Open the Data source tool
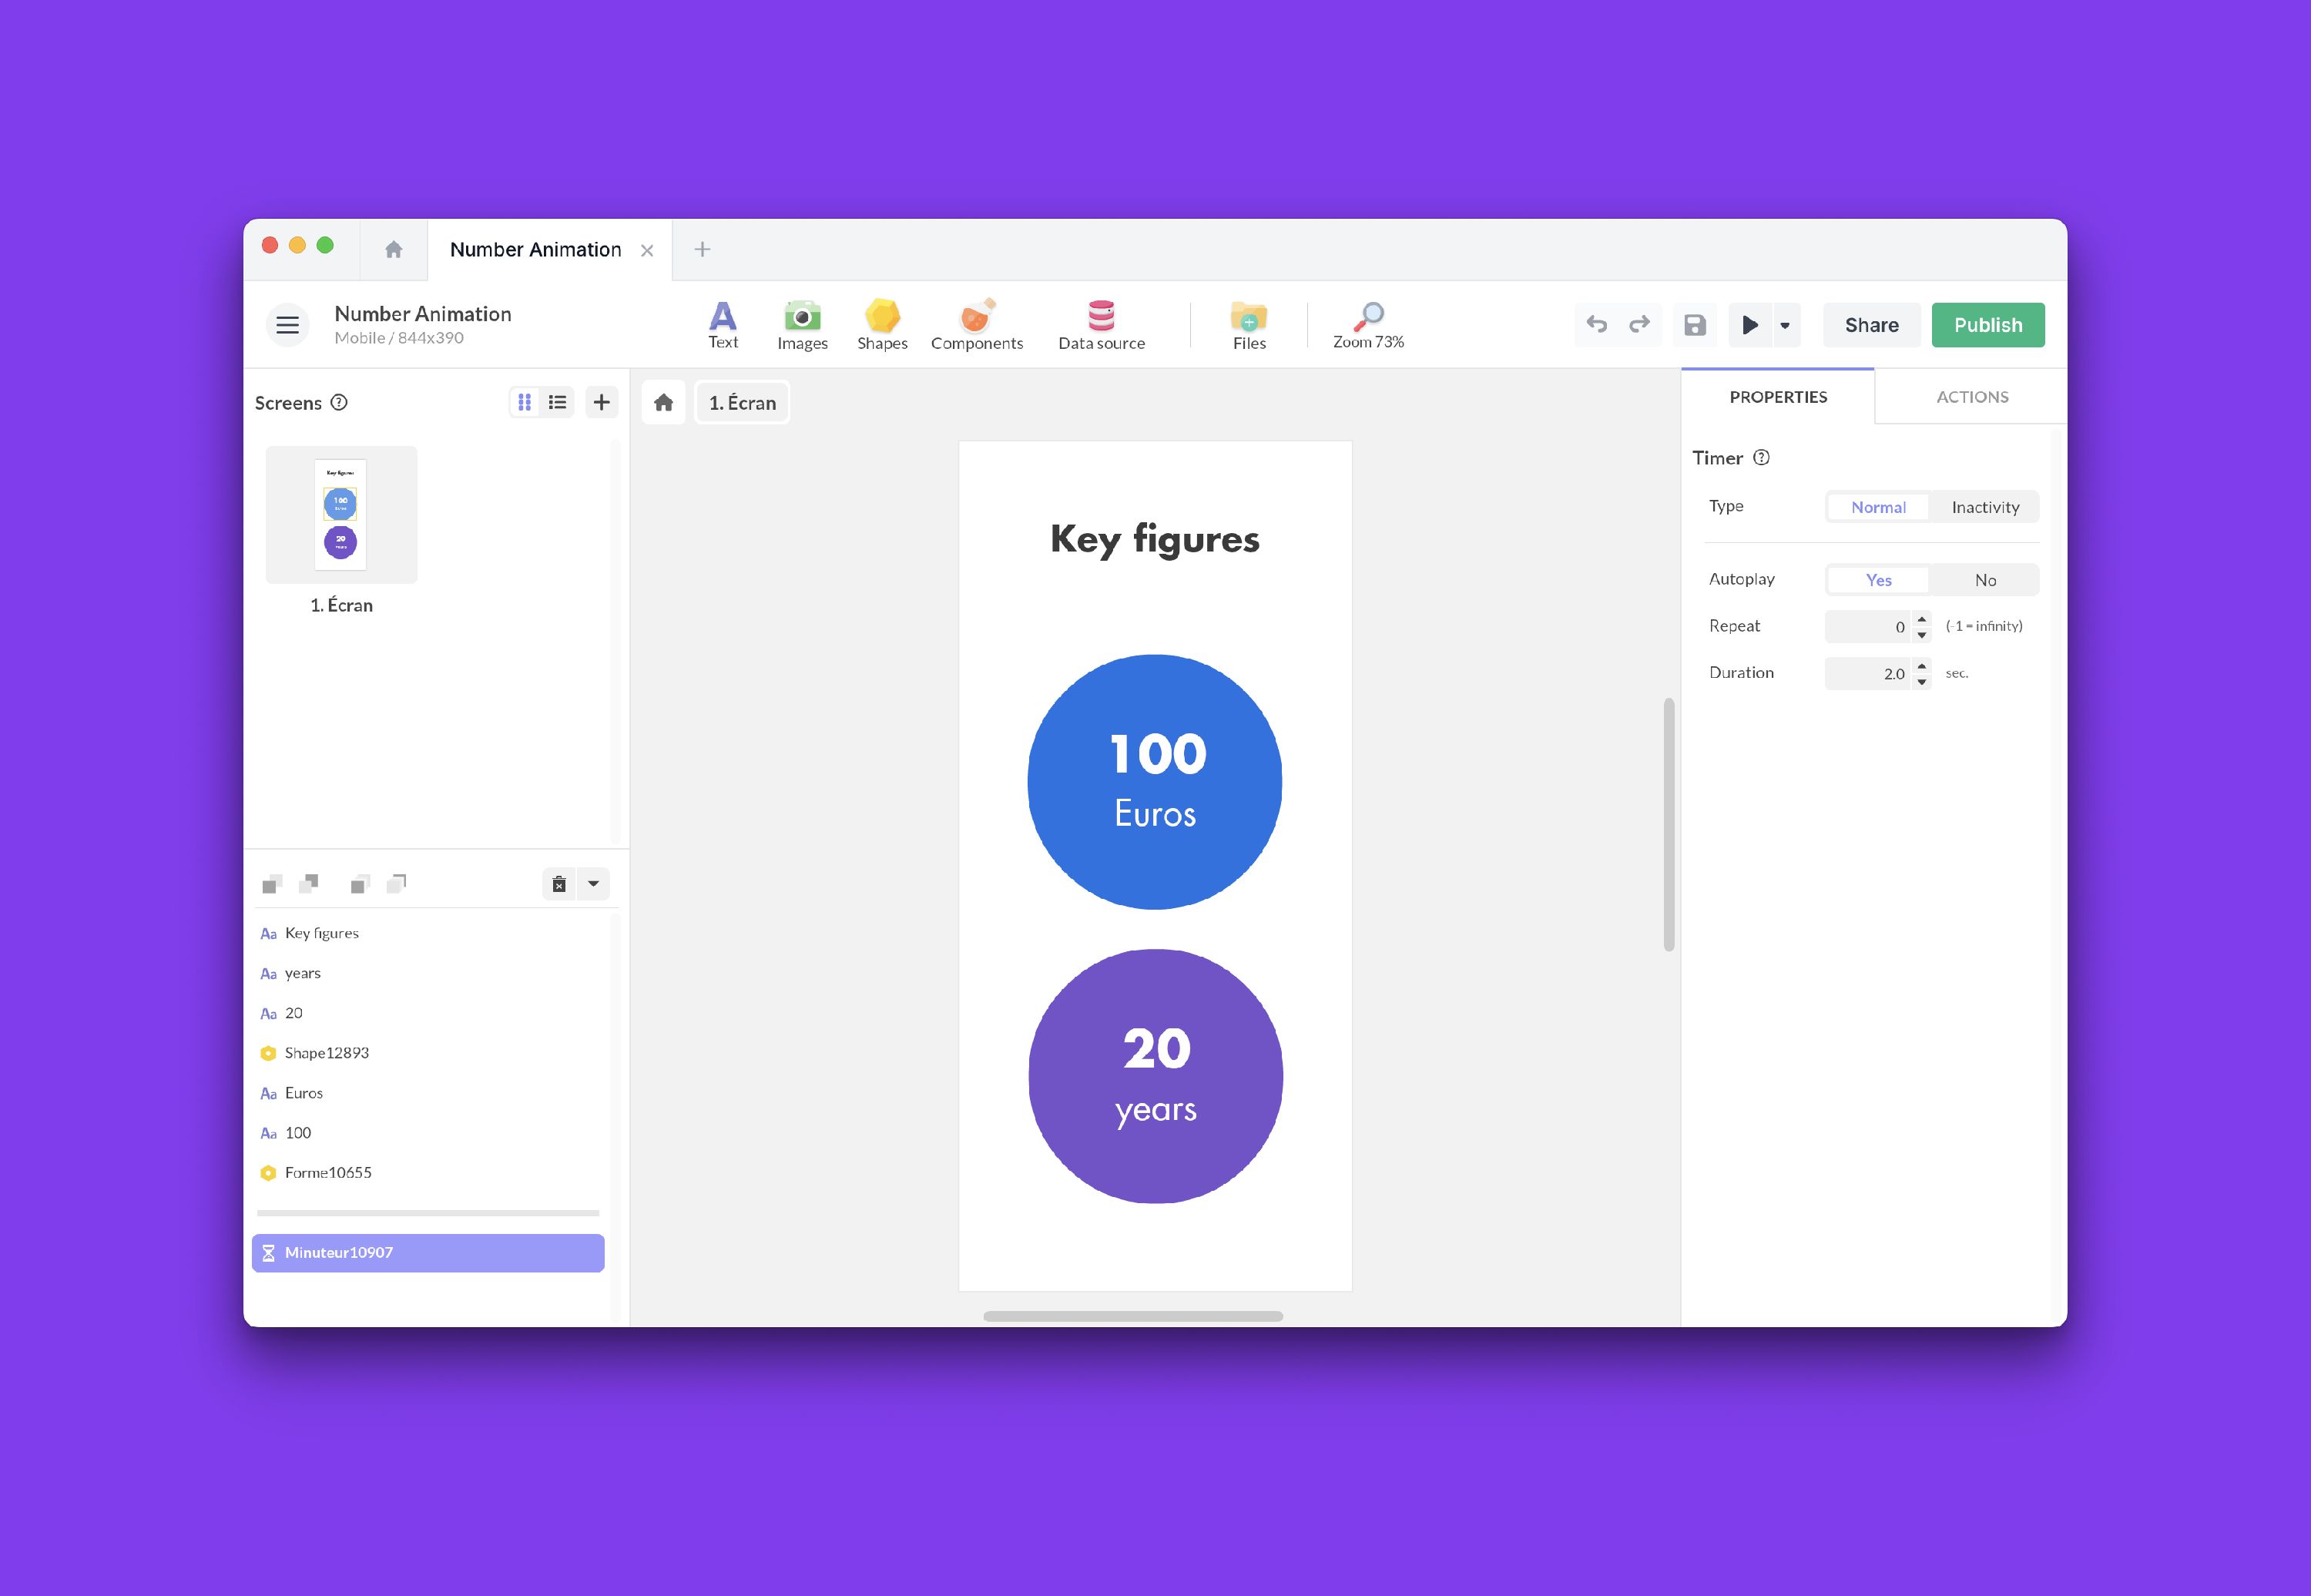The height and width of the screenshot is (1596, 2311). (1101, 325)
